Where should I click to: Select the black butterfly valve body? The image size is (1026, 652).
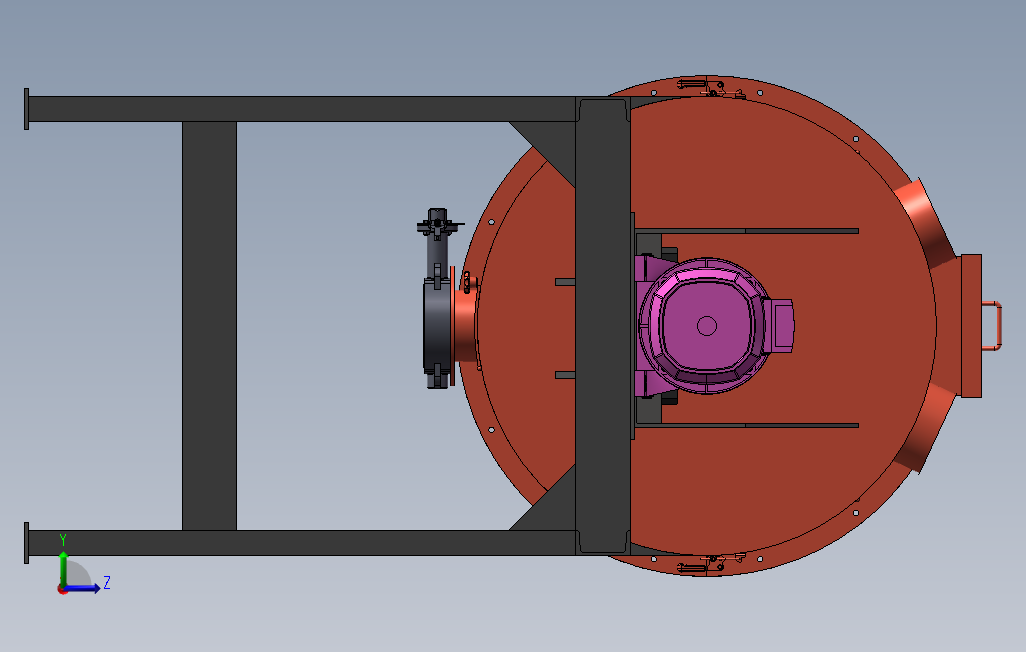tap(437, 326)
